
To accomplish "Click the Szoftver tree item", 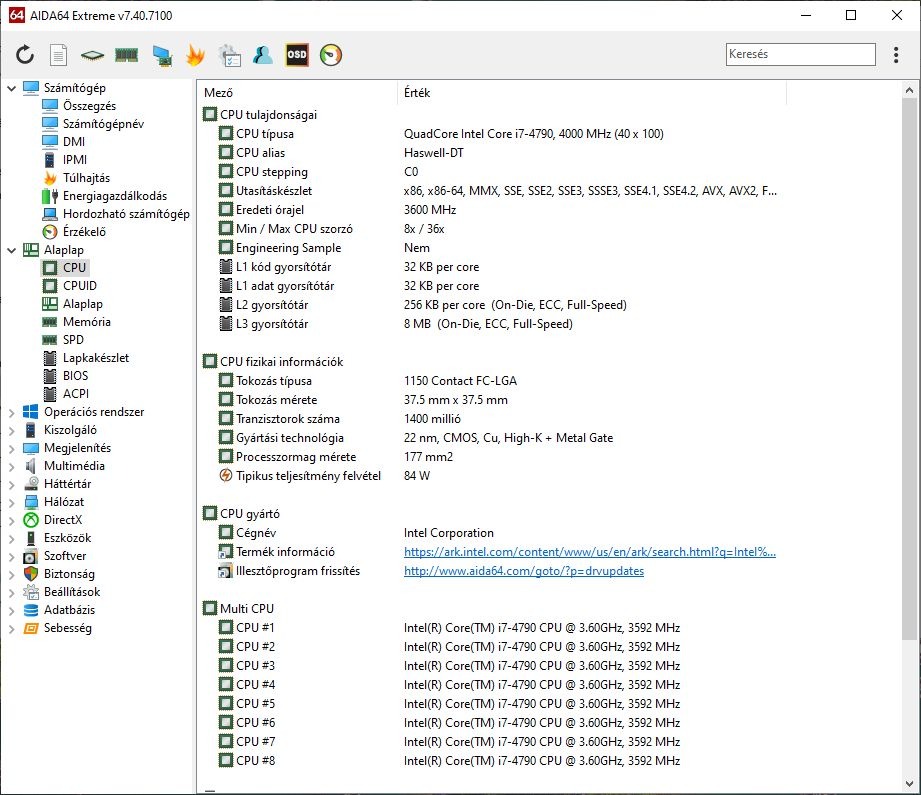I will click(x=65, y=556).
